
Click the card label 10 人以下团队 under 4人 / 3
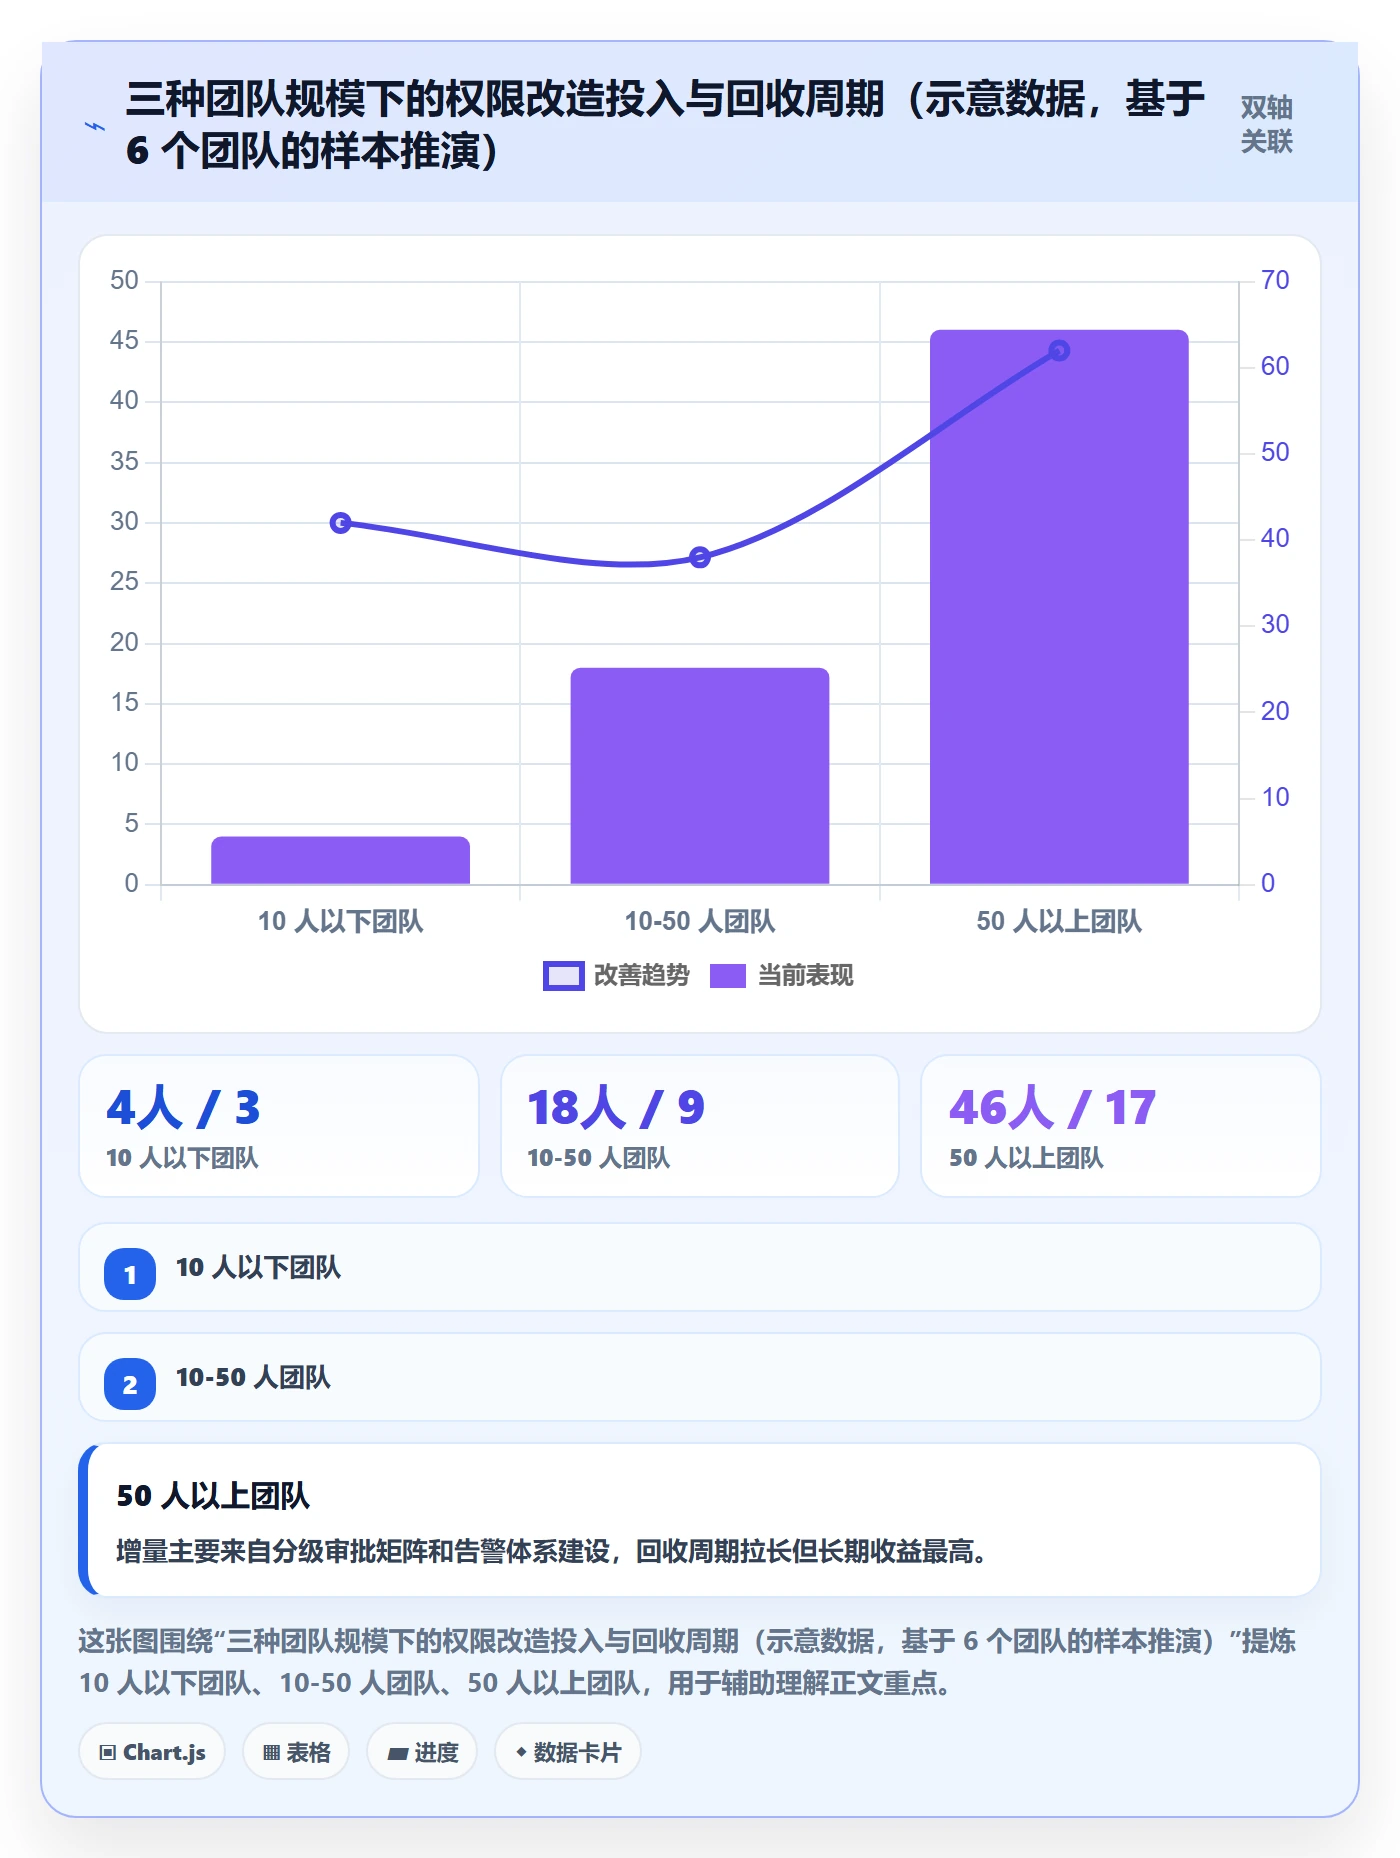[x=182, y=1158]
